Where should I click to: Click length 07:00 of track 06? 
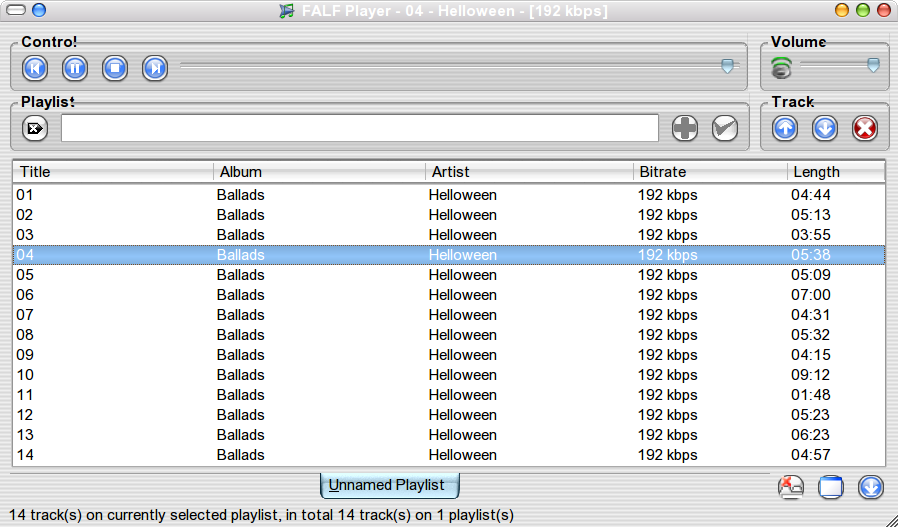(x=810, y=295)
